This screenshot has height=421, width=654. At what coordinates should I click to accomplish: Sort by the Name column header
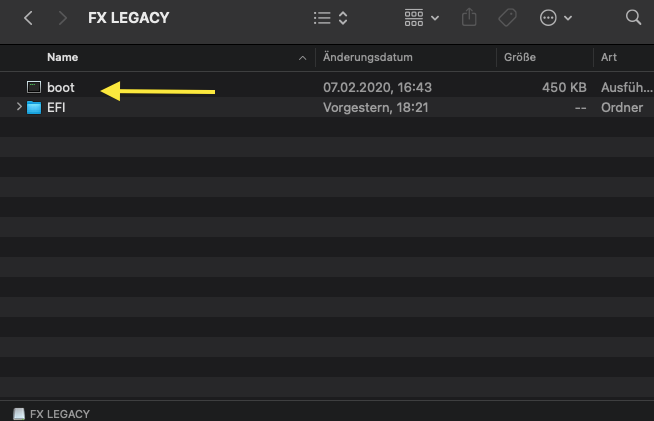point(62,57)
